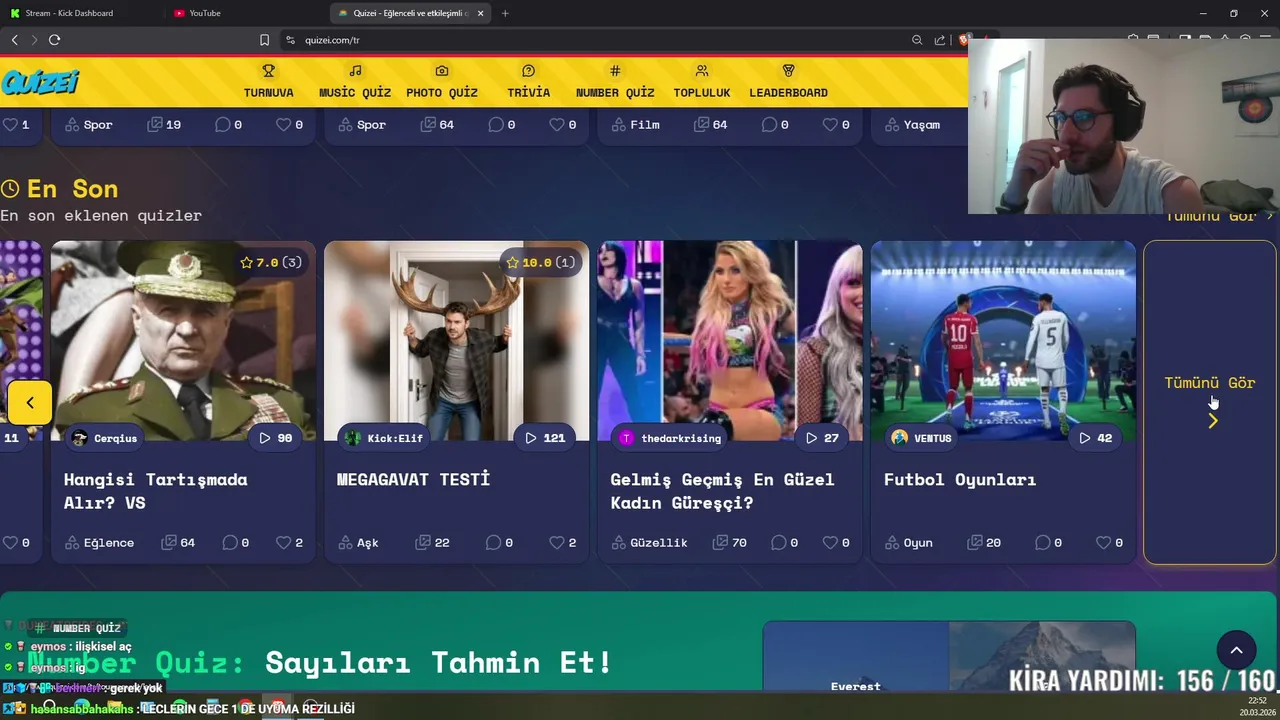Click the Güzellik category tag

pos(649,542)
